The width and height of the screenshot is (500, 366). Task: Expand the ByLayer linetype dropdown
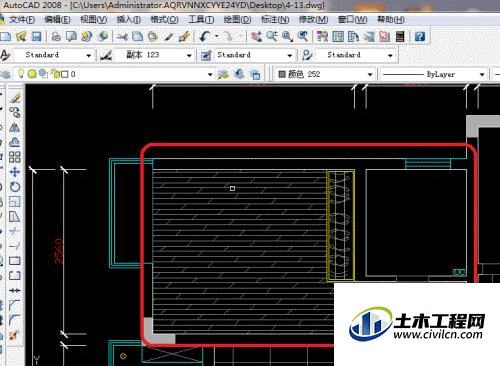pos(482,74)
